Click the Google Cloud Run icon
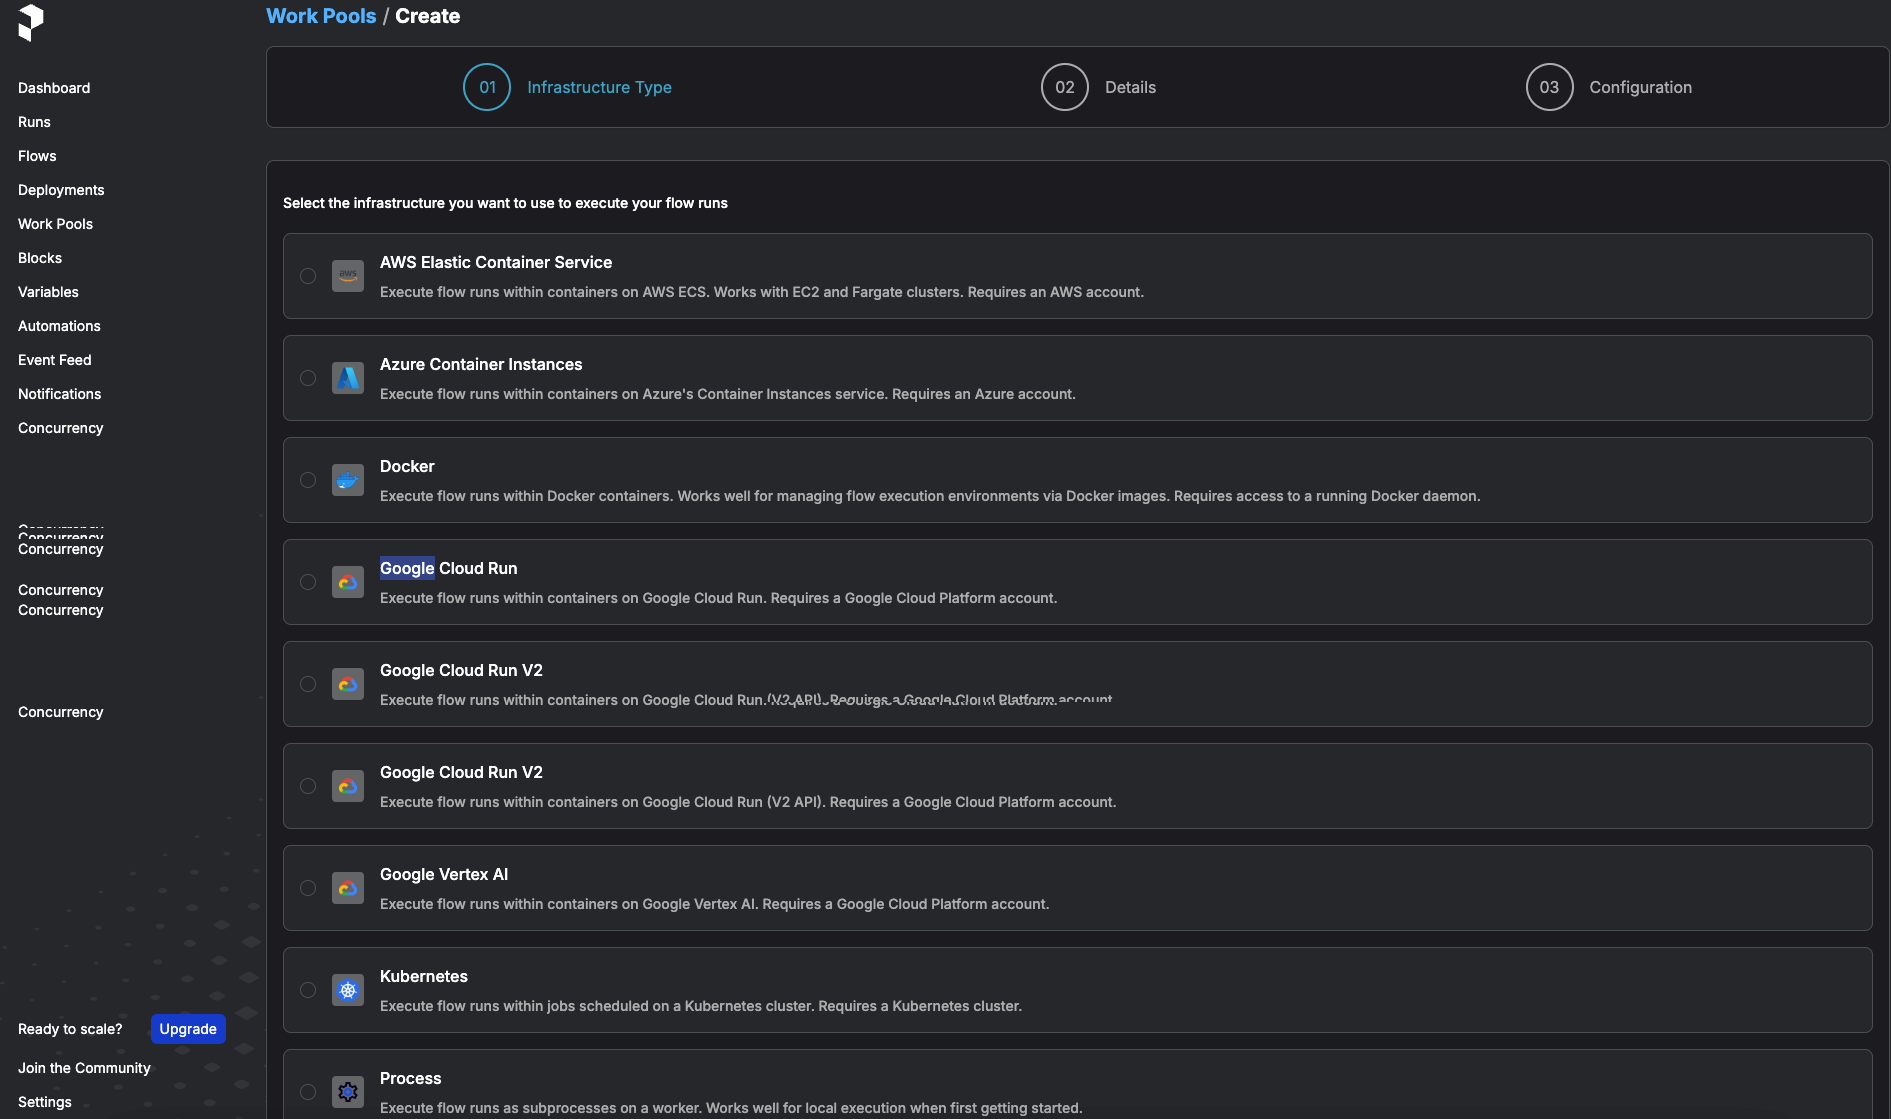This screenshot has height=1119, width=1891. pyautogui.click(x=348, y=582)
